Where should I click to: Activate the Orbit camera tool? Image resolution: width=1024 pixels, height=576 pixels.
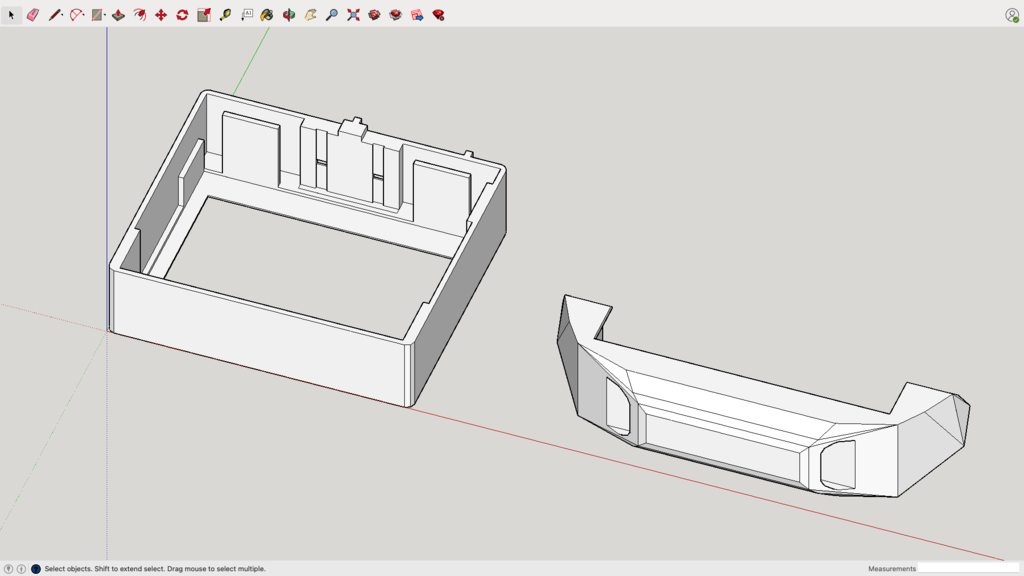(289, 15)
